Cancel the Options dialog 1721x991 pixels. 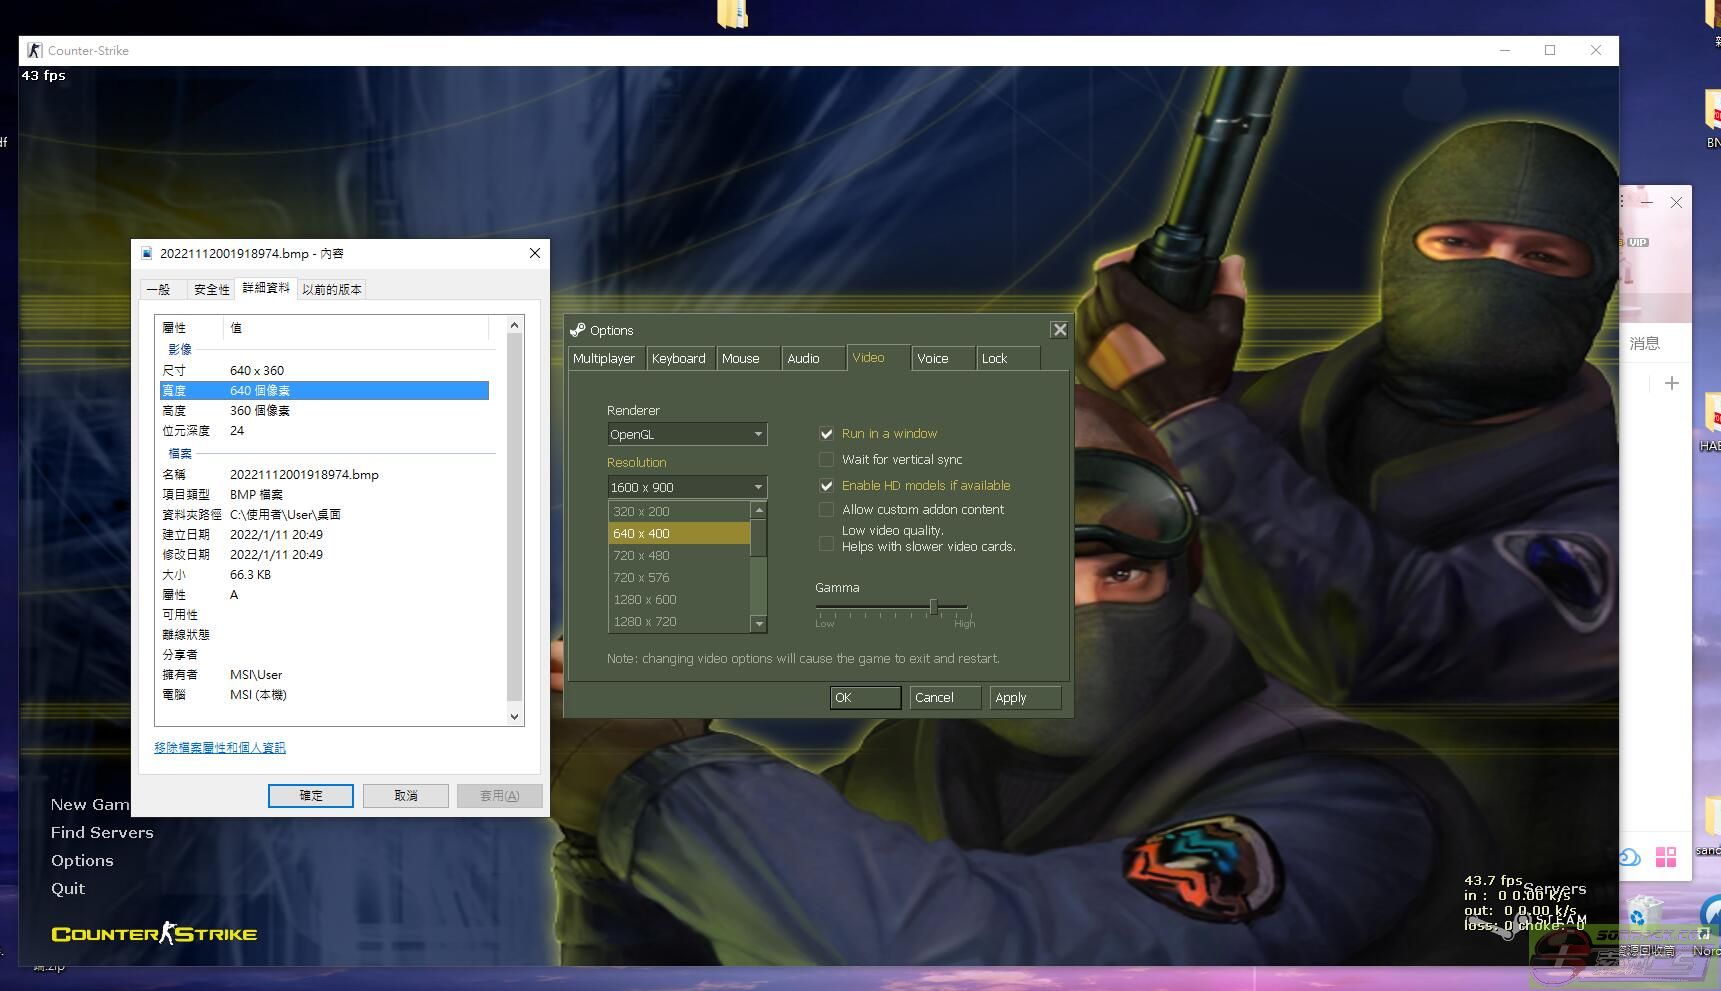tap(945, 697)
